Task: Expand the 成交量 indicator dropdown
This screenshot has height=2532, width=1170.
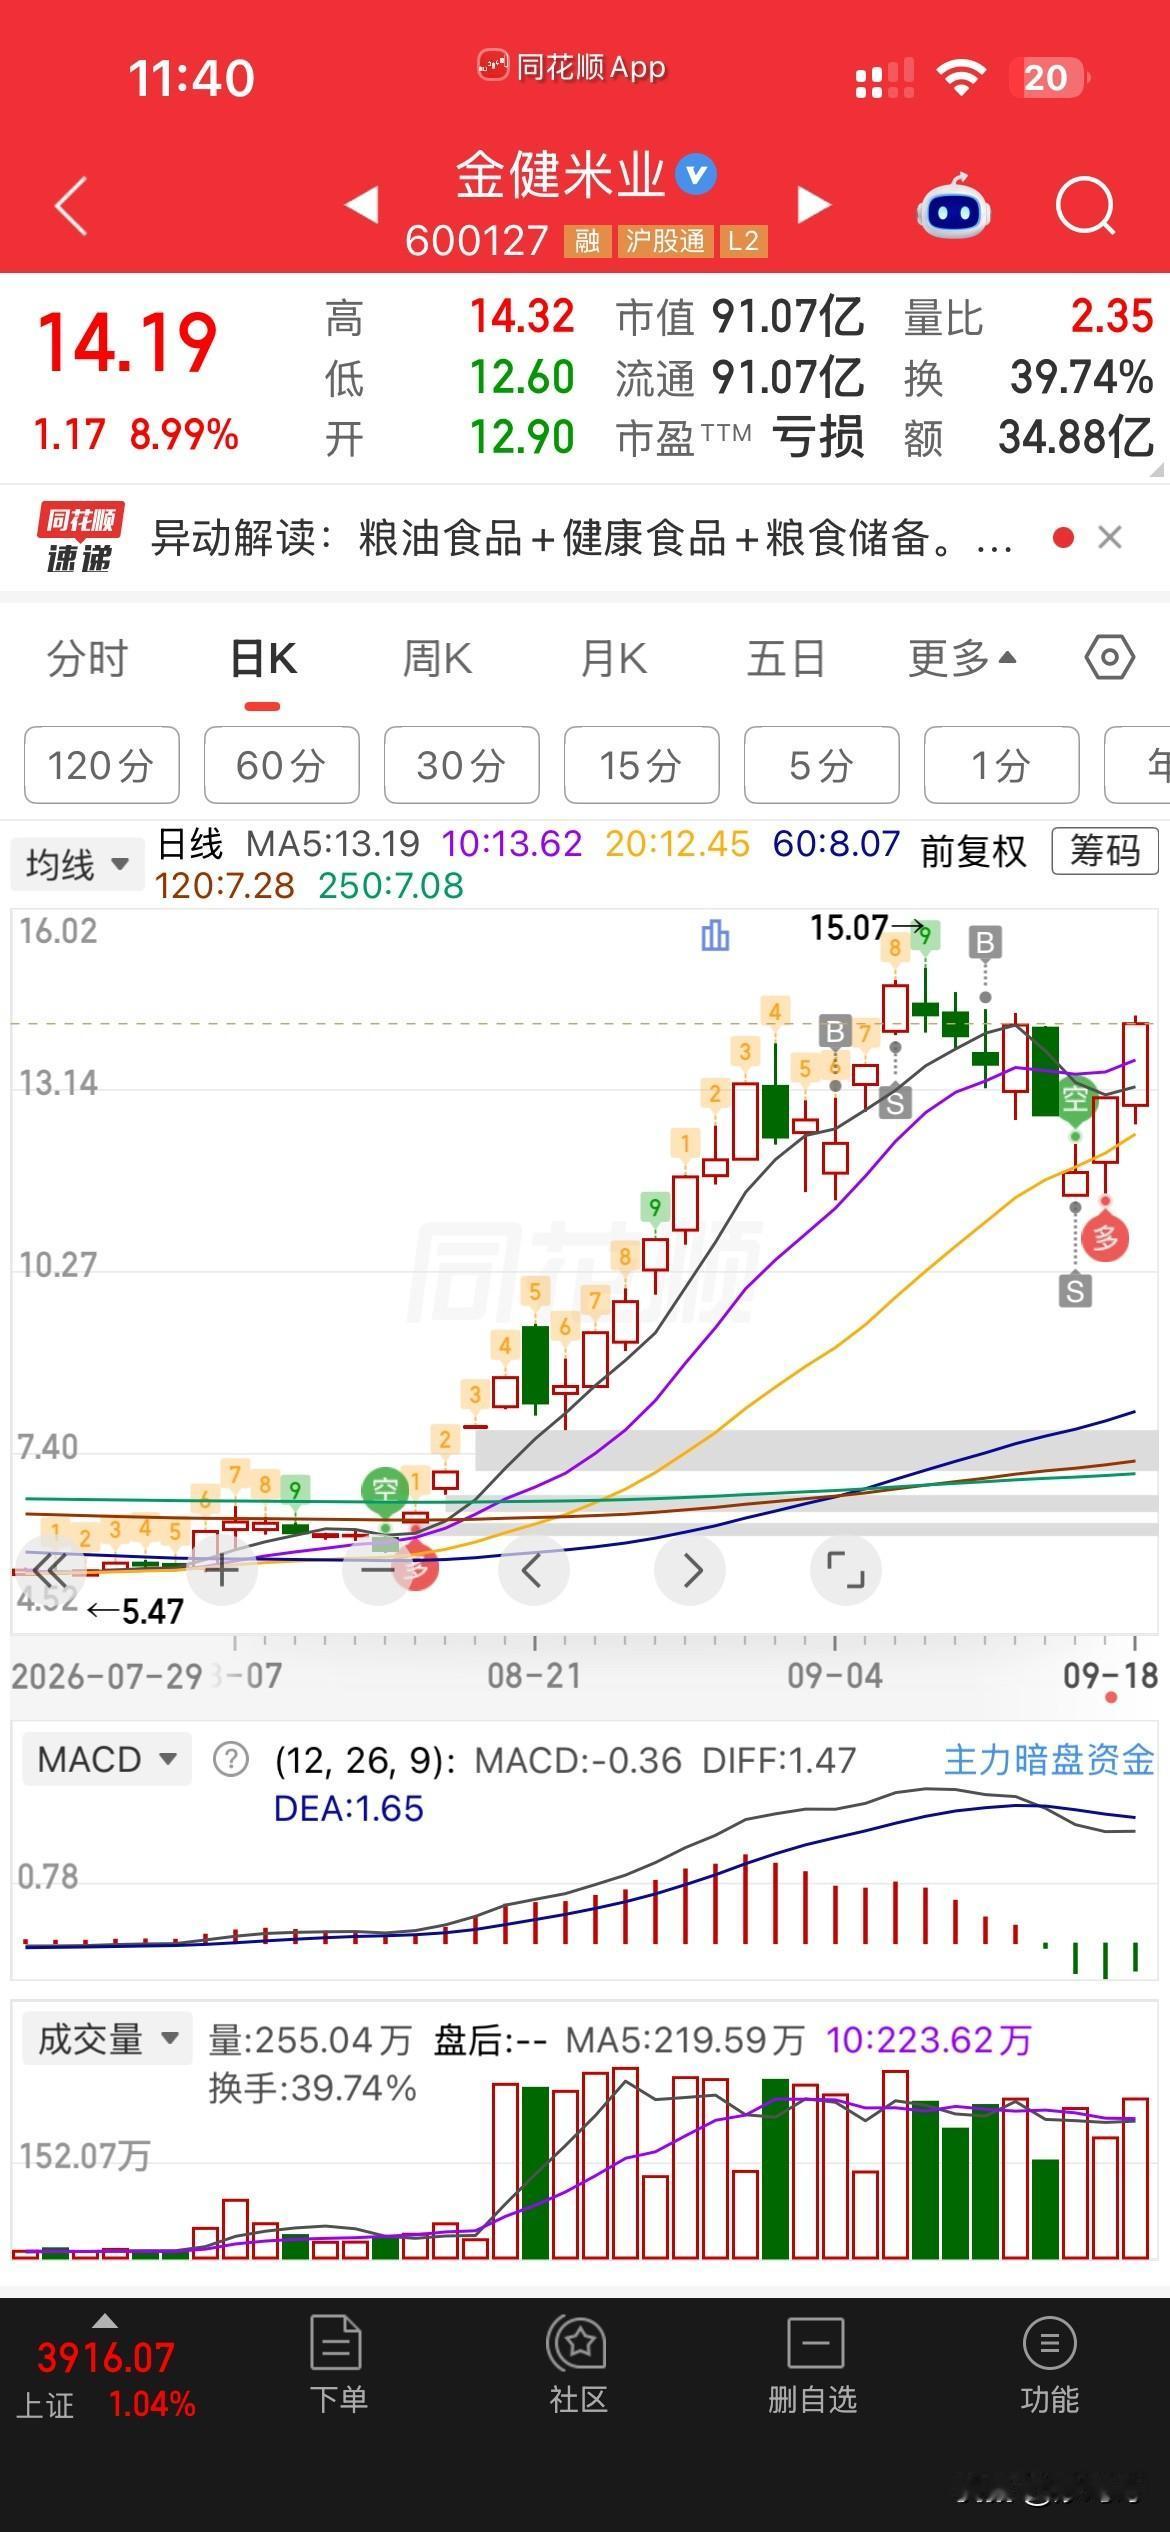Action: click(x=106, y=2039)
